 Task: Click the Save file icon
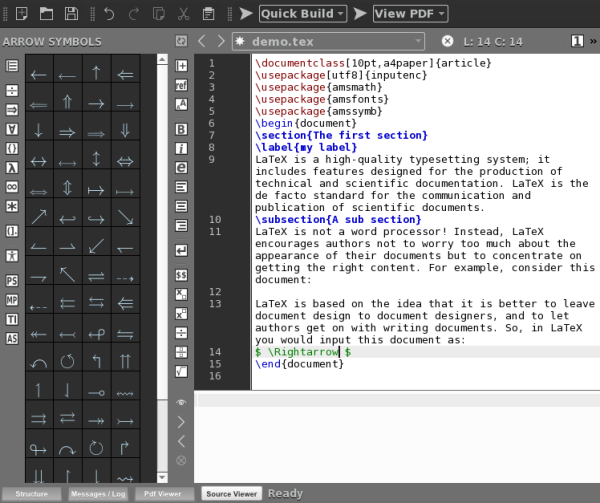(71, 14)
